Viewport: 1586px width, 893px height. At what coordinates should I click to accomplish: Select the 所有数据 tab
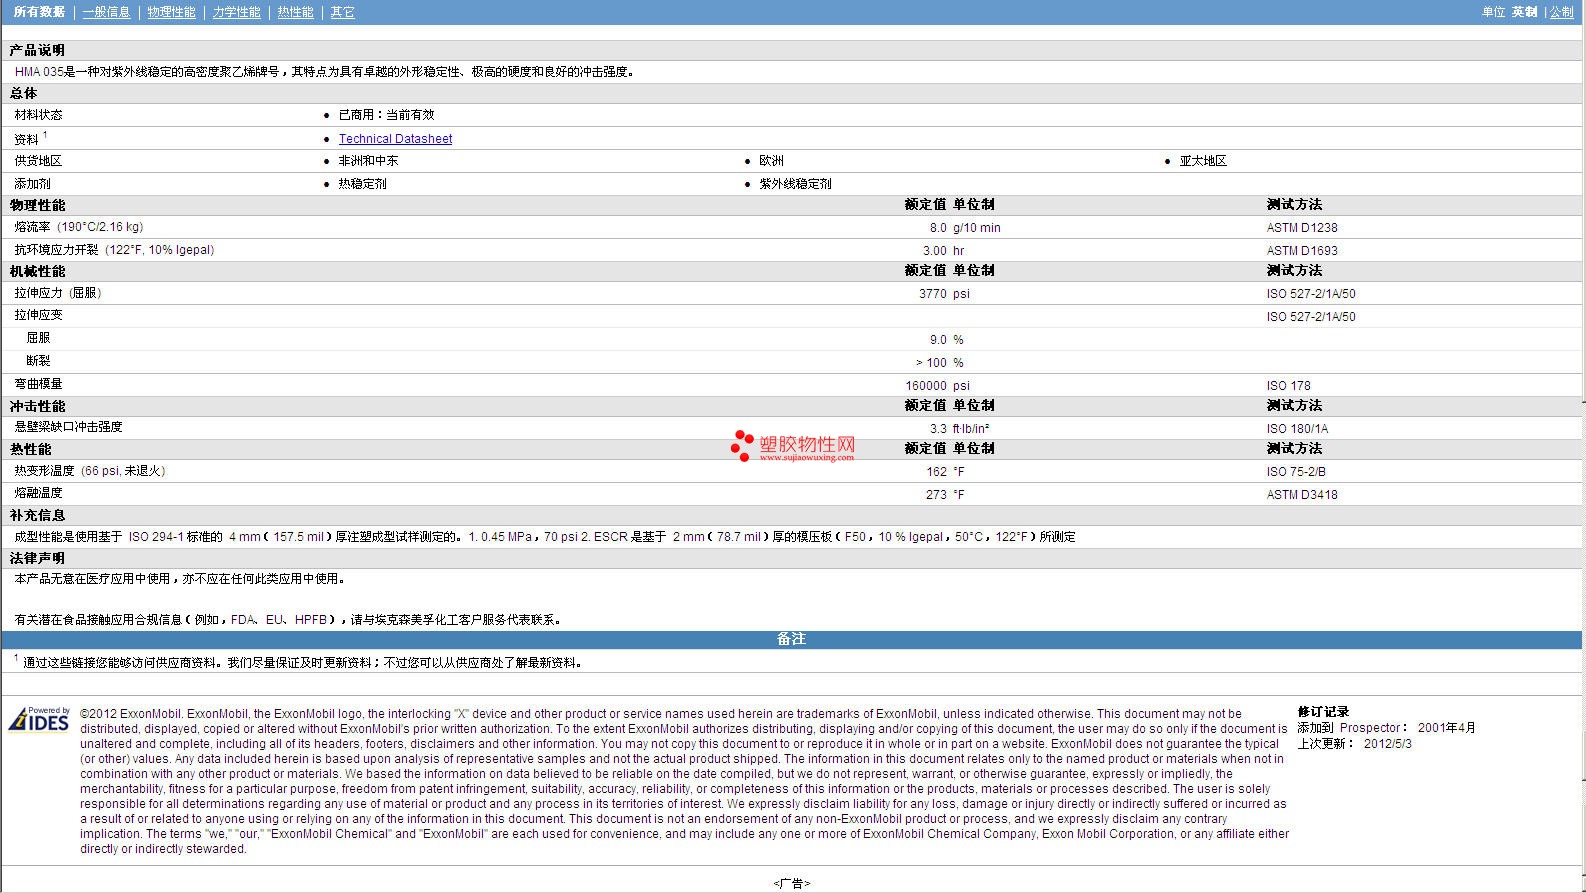pos(39,12)
